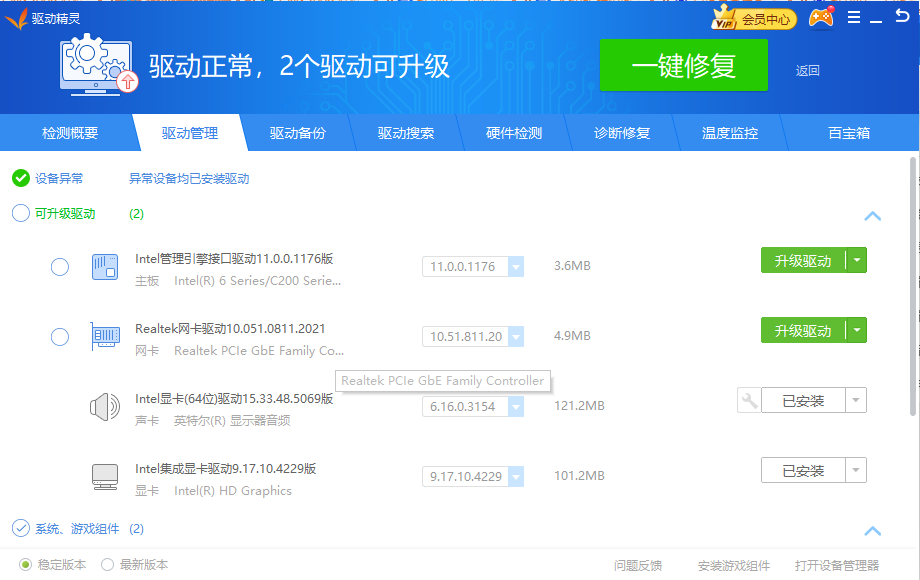Click the Intel管理引擎 motherboard device icon
Viewport: 920px width, 580px height.
[x=105, y=267]
